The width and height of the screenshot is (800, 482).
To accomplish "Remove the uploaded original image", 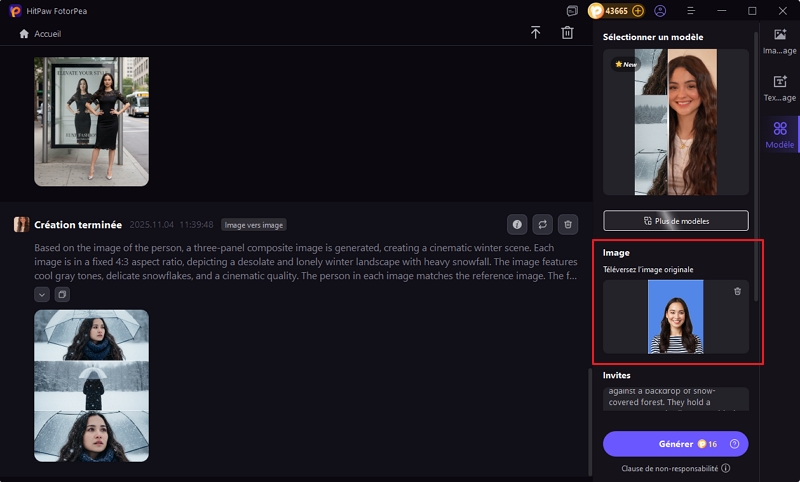I will point(737,291).
